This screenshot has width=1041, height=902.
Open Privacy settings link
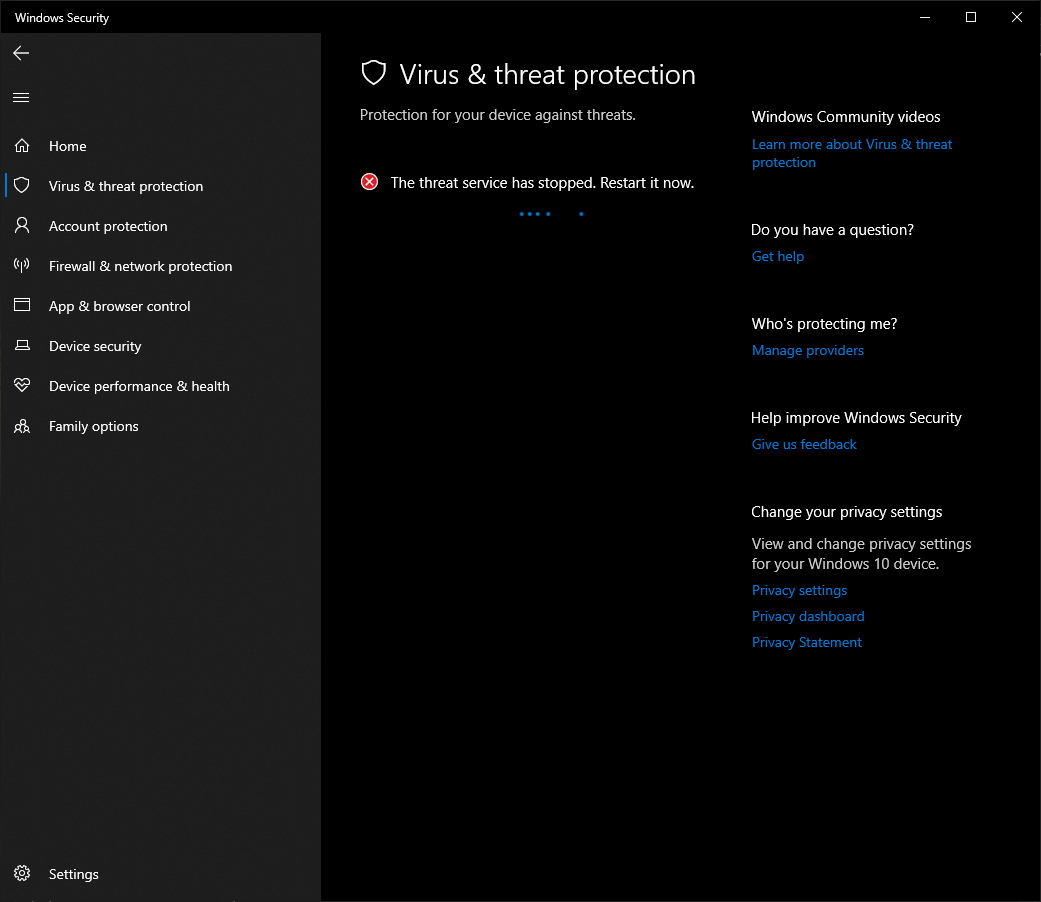(x=799, y=591)
